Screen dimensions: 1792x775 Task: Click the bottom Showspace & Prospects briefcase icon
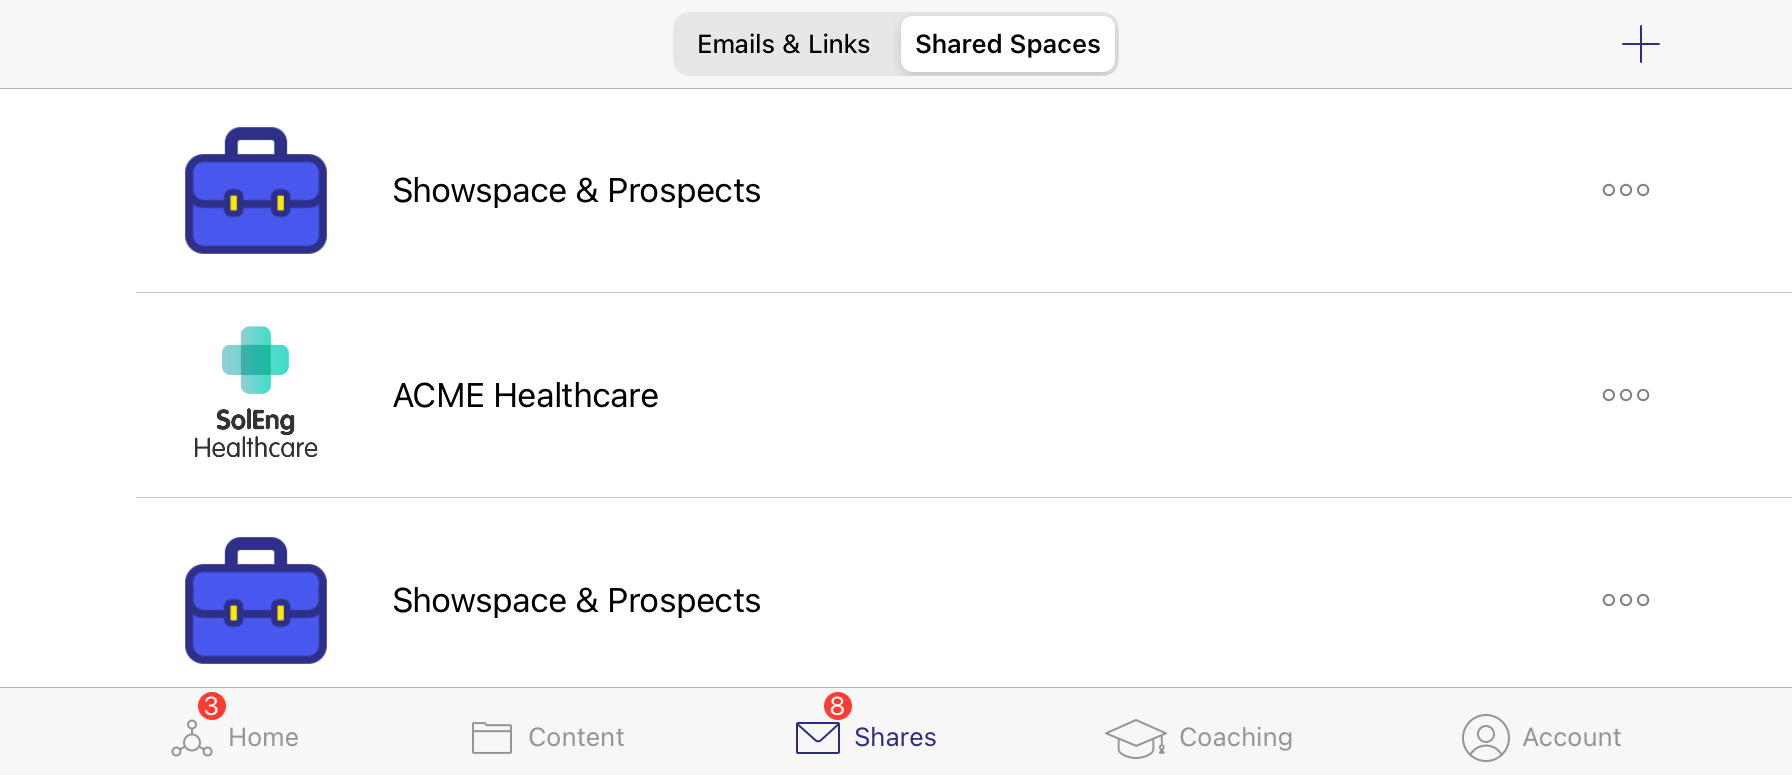(255, 600)
